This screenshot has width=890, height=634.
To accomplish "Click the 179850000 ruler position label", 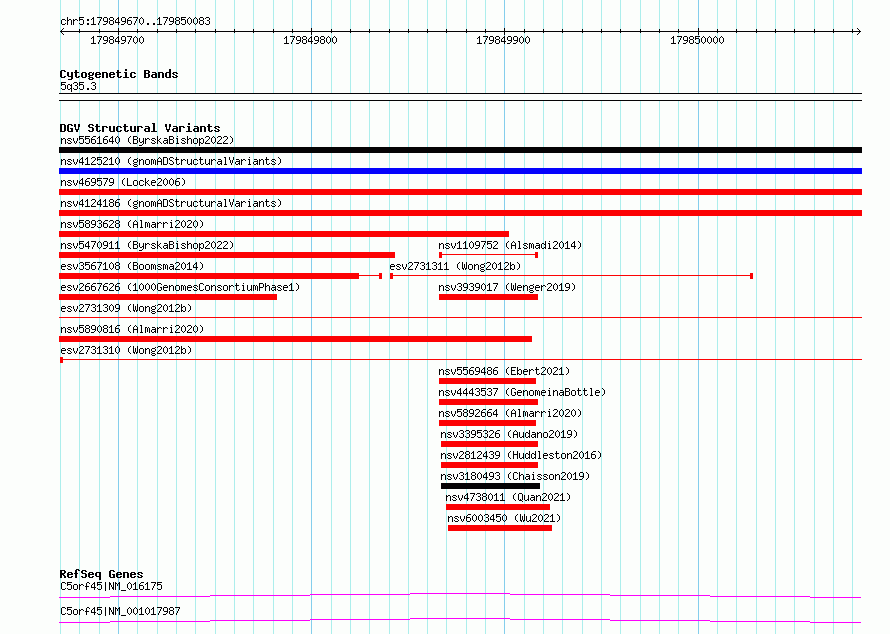I will [697, 40].
